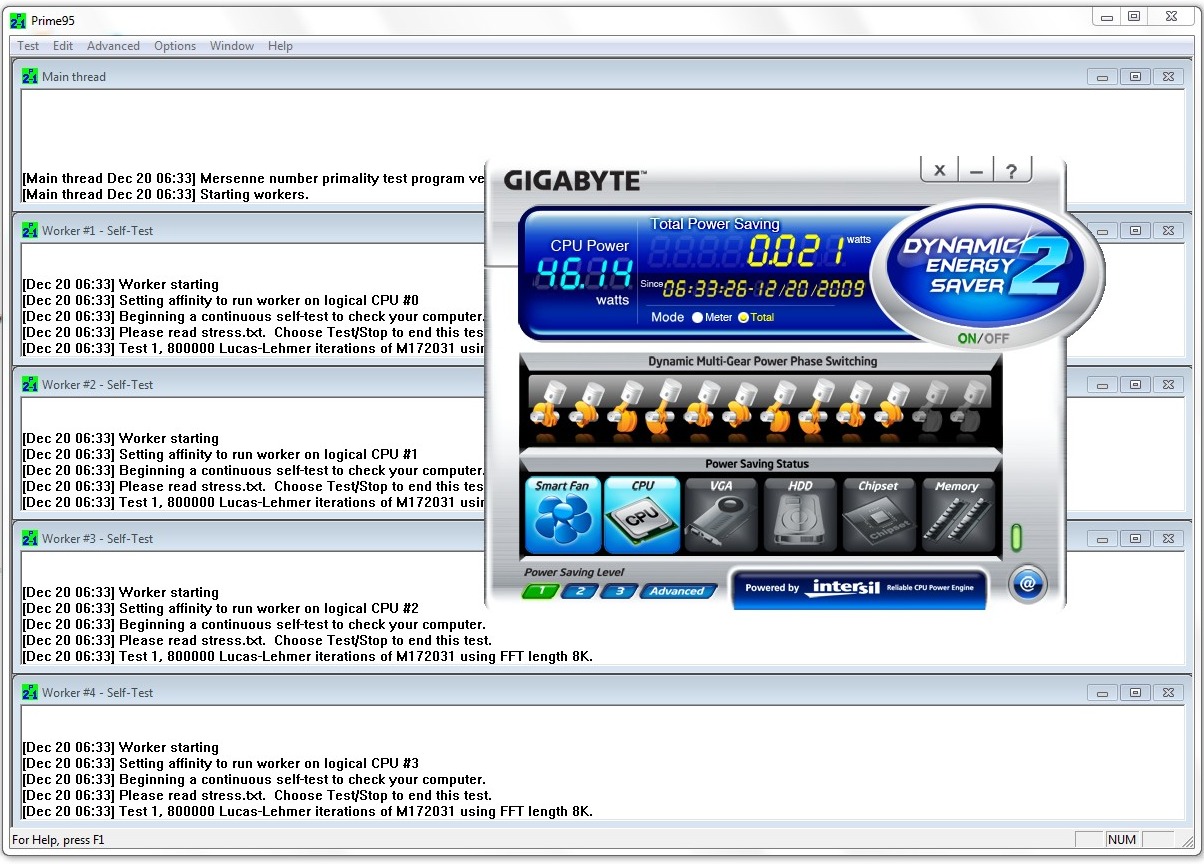Toggle Smart Fan power saving

tap(562, 515)
